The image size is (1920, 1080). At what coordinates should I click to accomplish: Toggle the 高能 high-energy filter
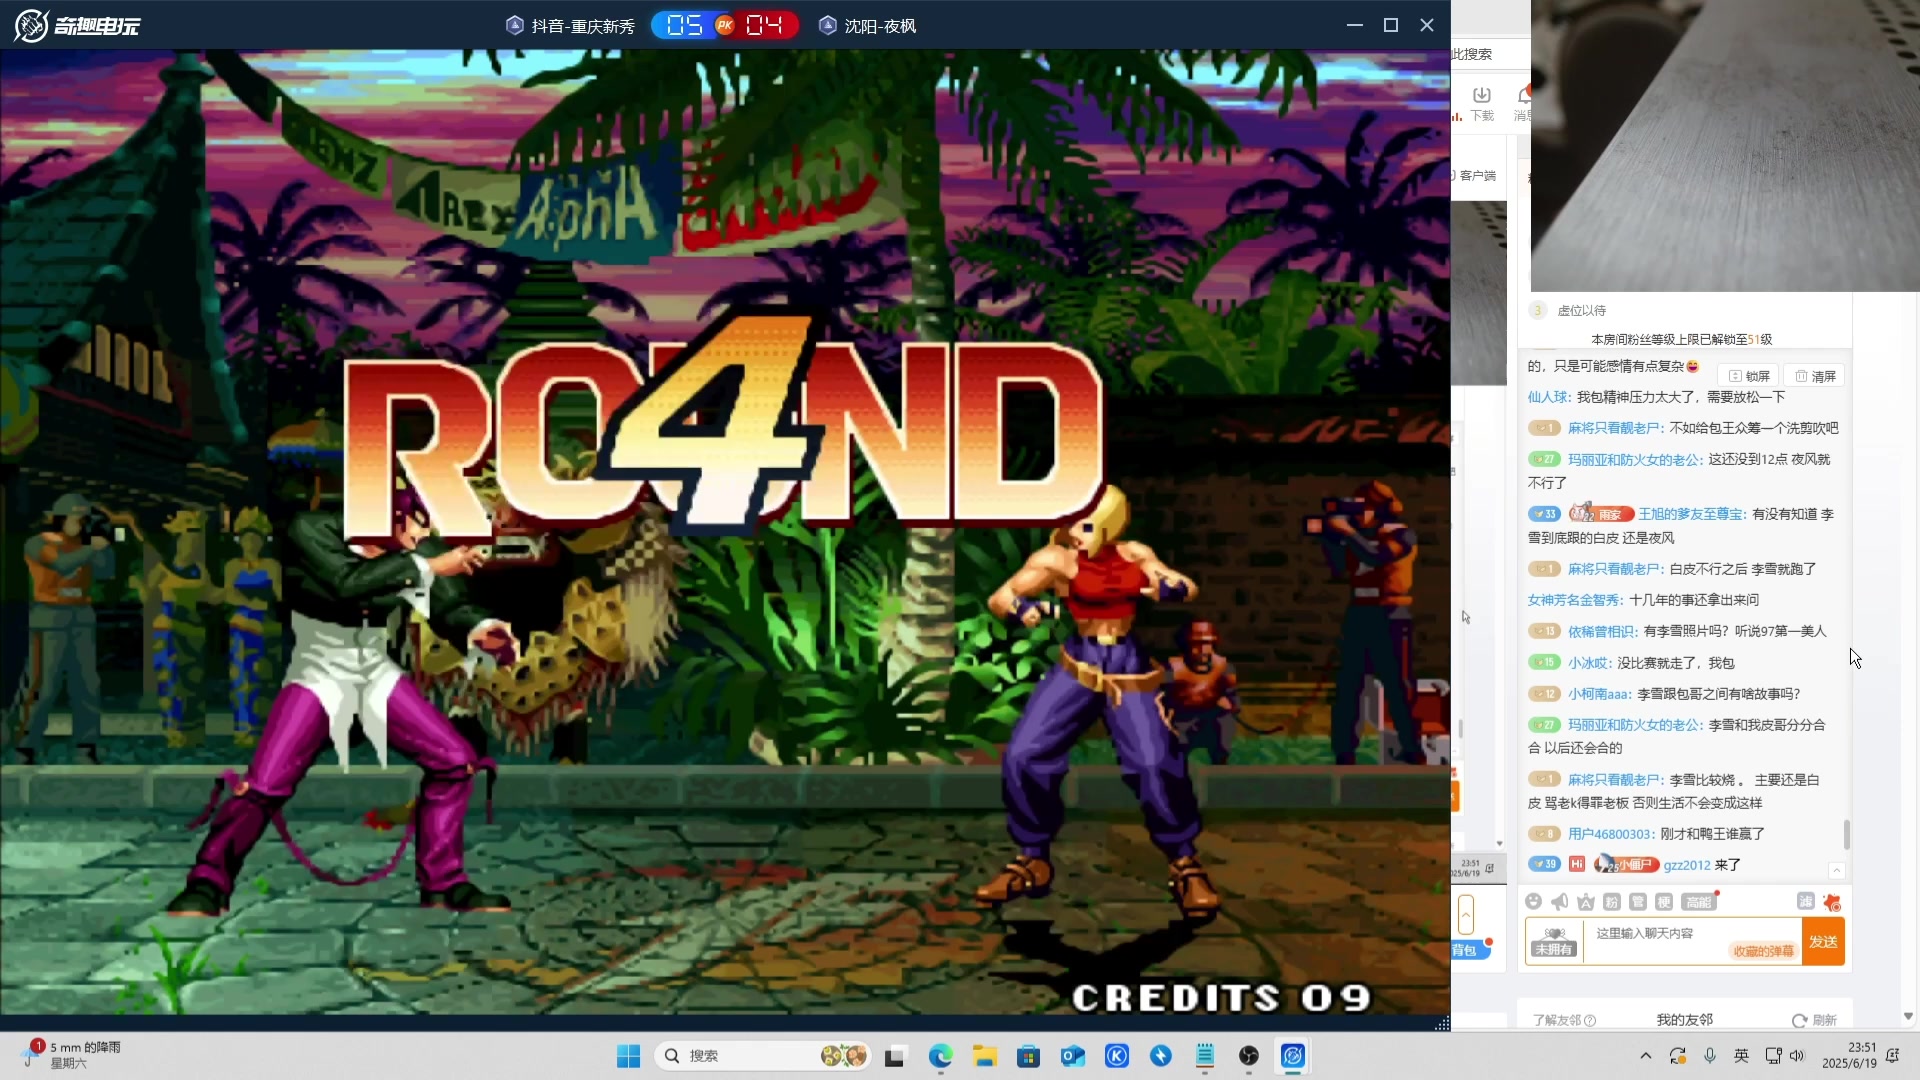point(1698,902)
